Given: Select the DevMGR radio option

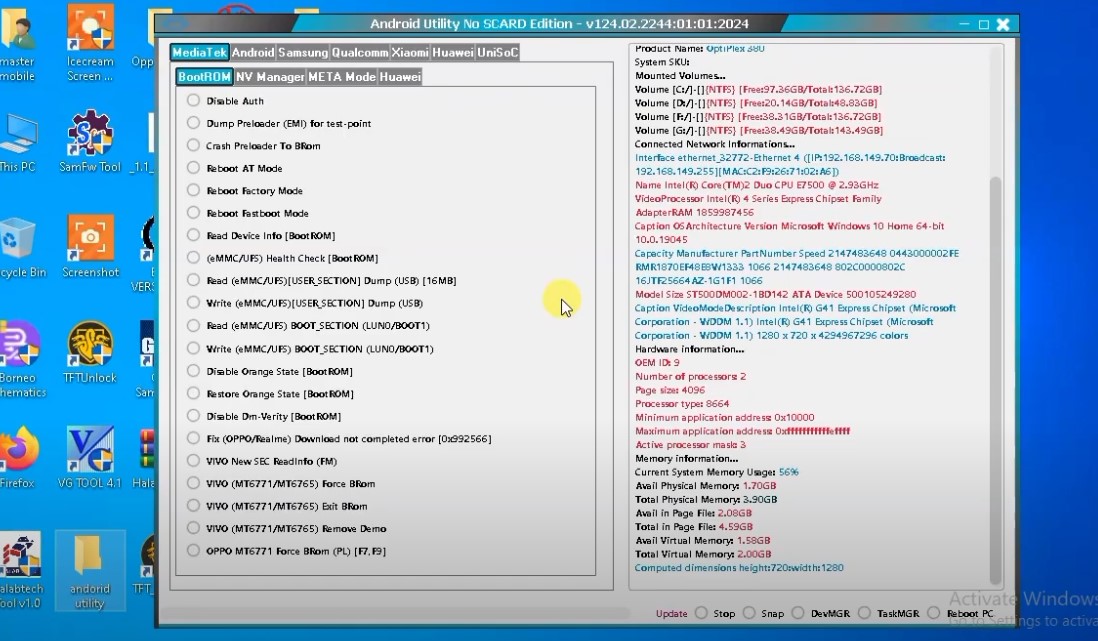Looking at the screenshot, I should [798, 612].
